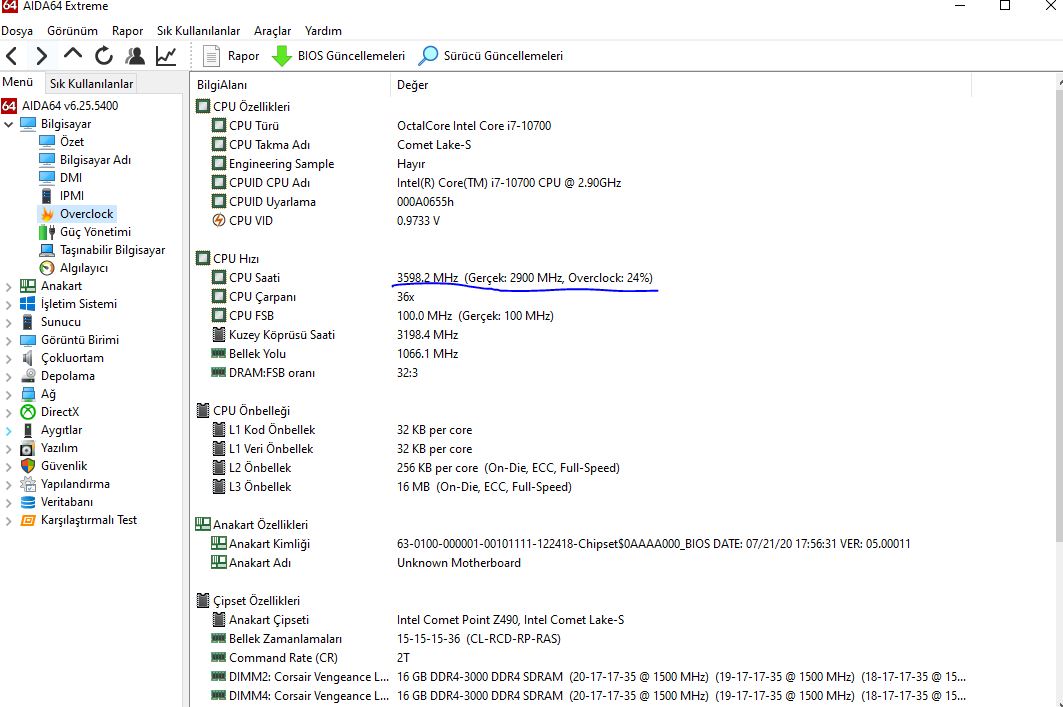Click the green BIOS Güncellemeleri download arrow
The width and height of the screenshot is (1063, 707).
[281, 56]
